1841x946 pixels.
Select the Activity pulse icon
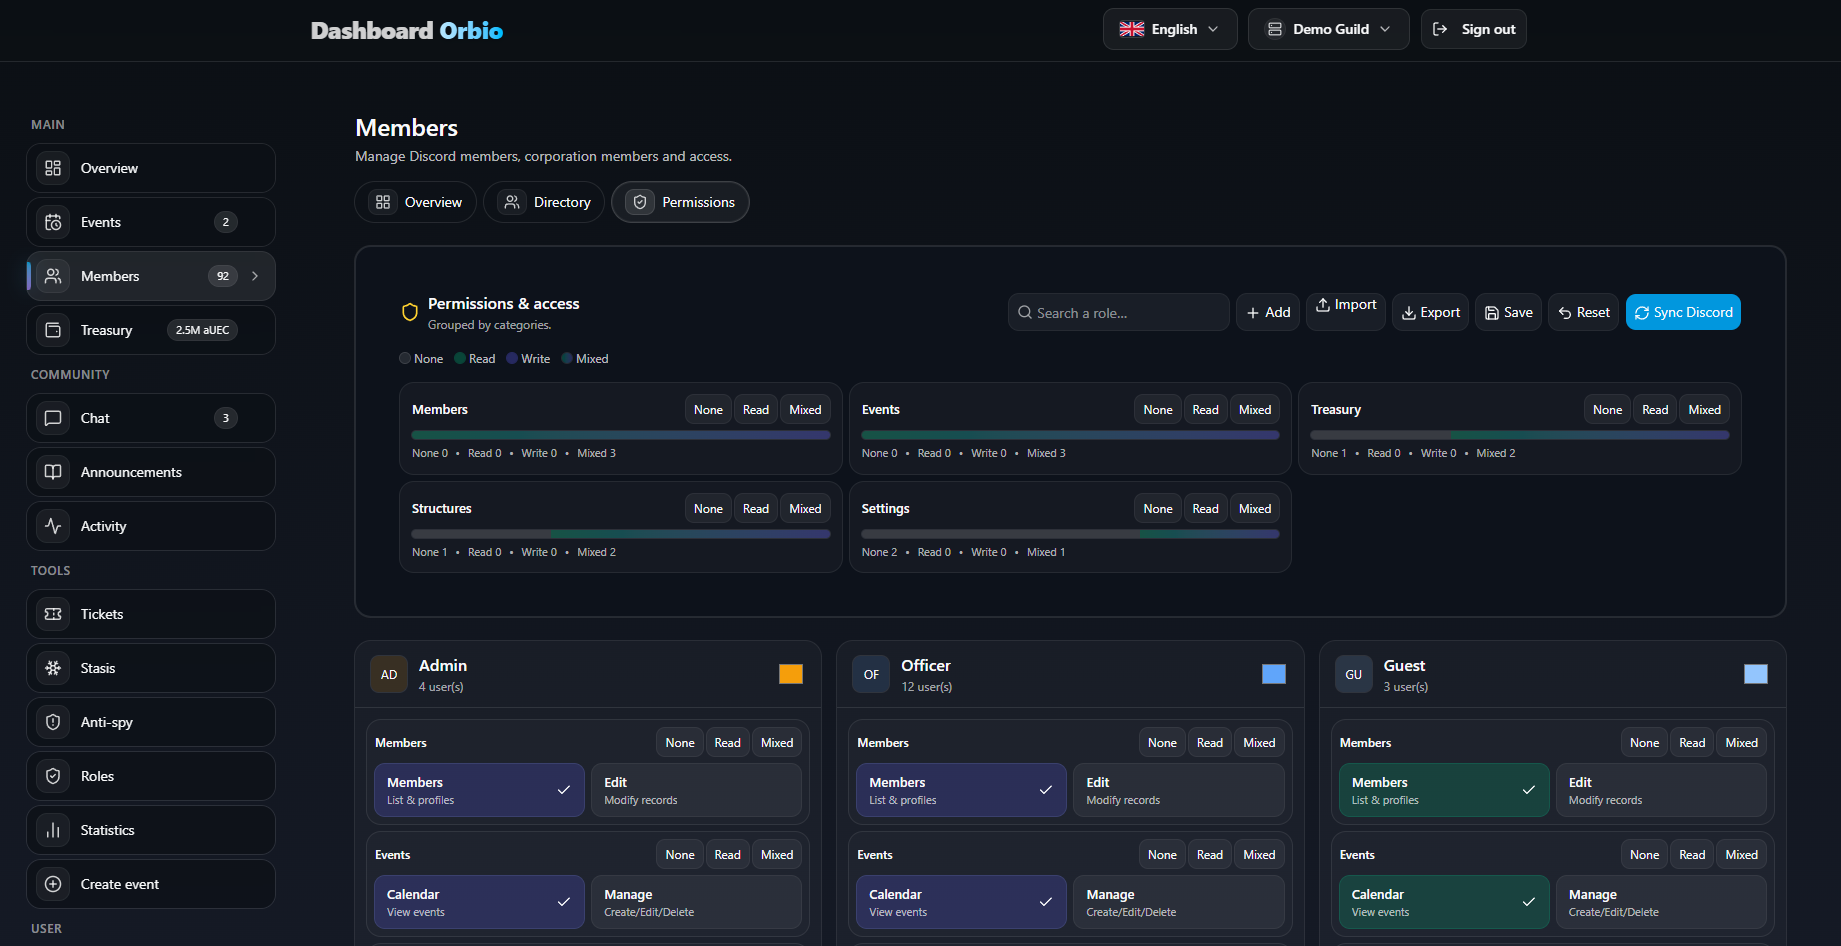[53, 526]
